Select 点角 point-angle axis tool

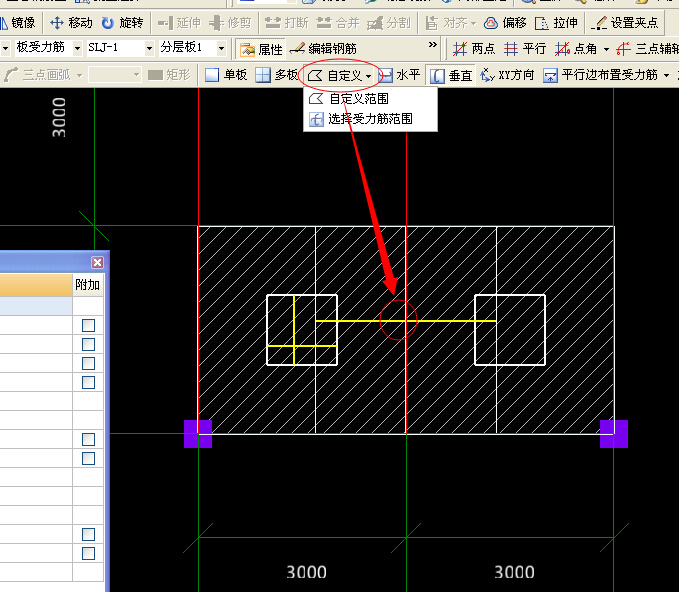tap(577, 49)
